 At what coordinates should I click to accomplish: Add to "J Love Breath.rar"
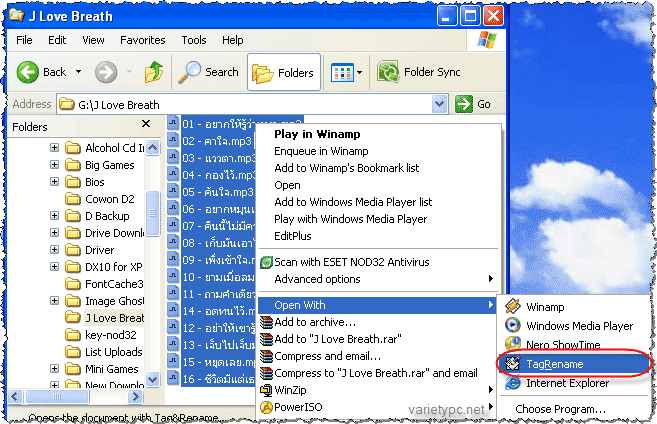(x=379, y=339)
